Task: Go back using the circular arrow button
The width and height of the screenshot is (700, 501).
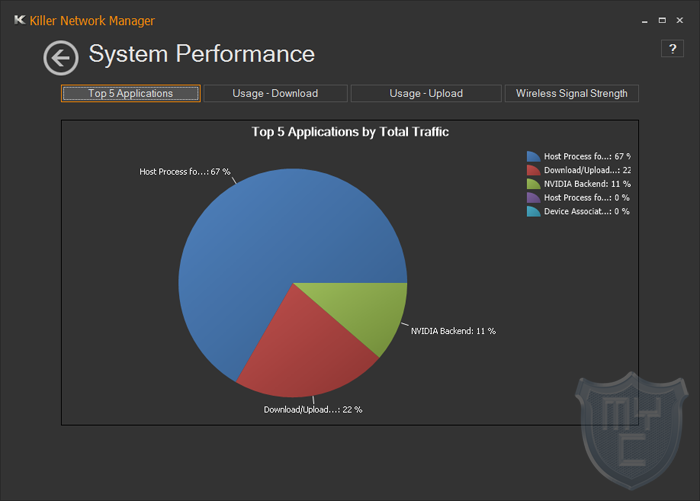Action: tap(61, 58)
